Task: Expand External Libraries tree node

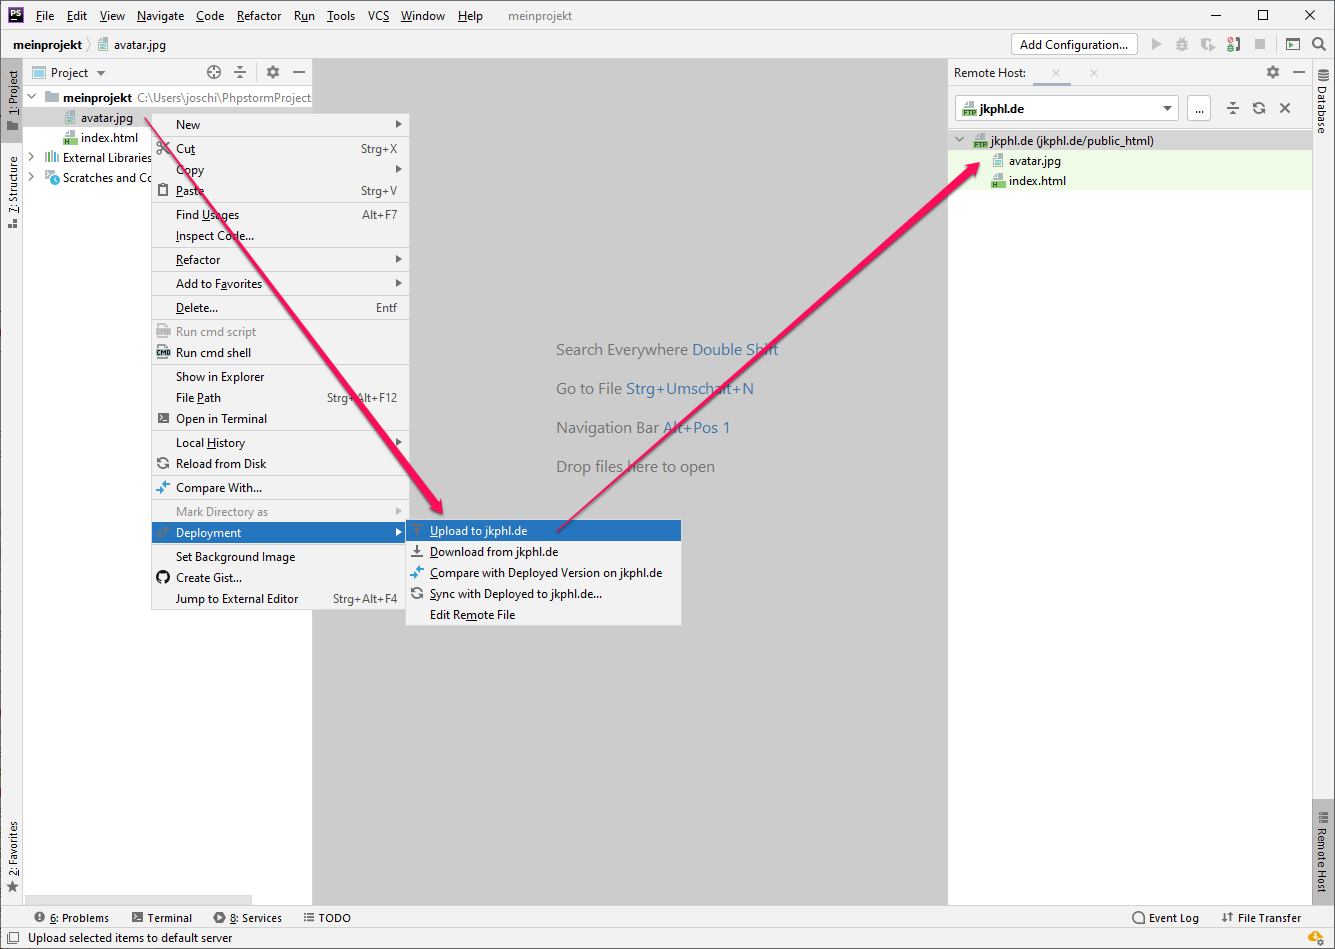Action: pyautogui.click(x=32, y=157)
